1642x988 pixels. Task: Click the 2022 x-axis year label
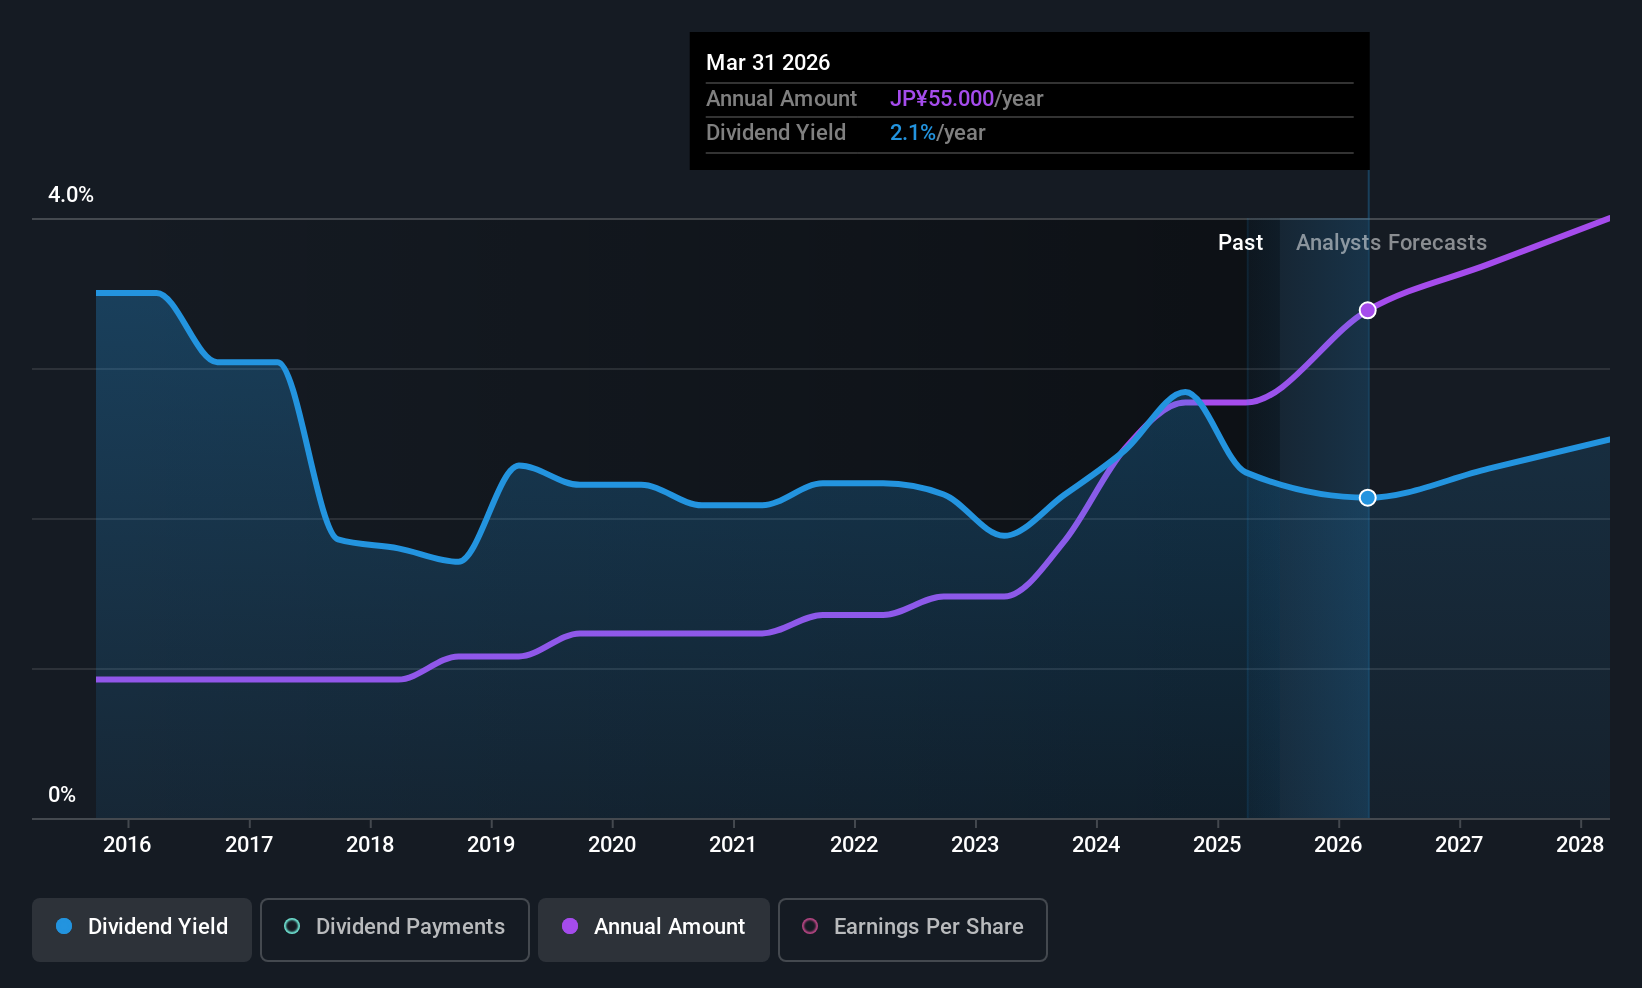pyautogui.click(x=854, y=844)
